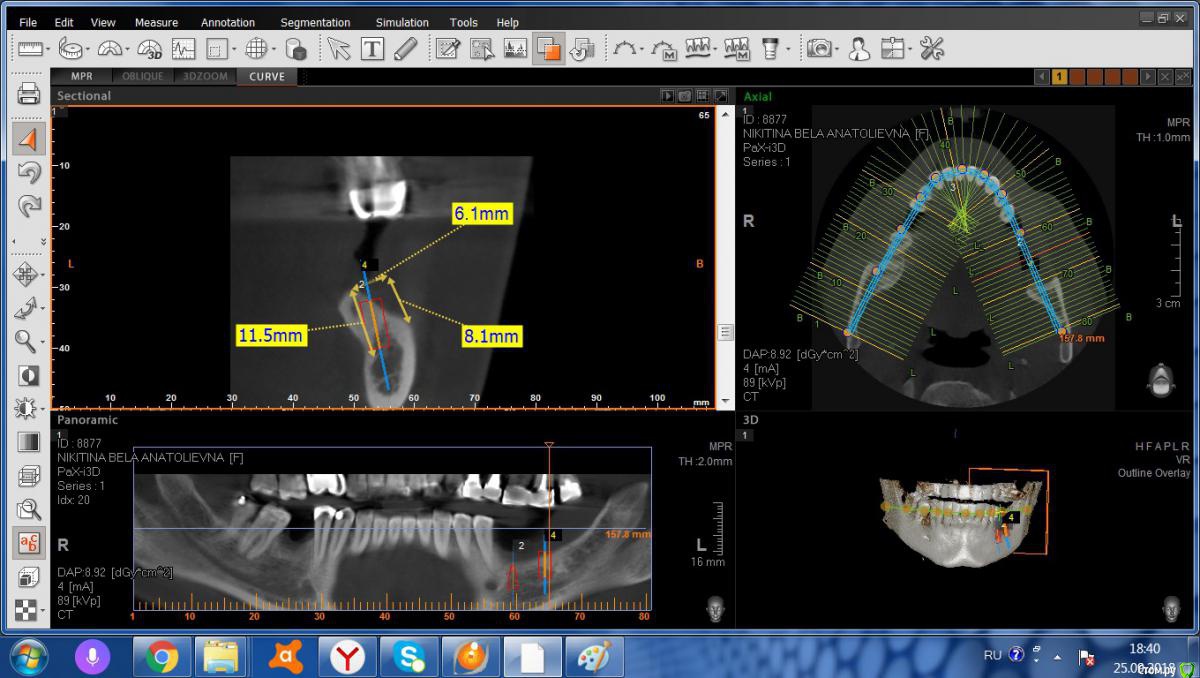
Task: Open the Segmentation menu
Action: tap(315, 22)
